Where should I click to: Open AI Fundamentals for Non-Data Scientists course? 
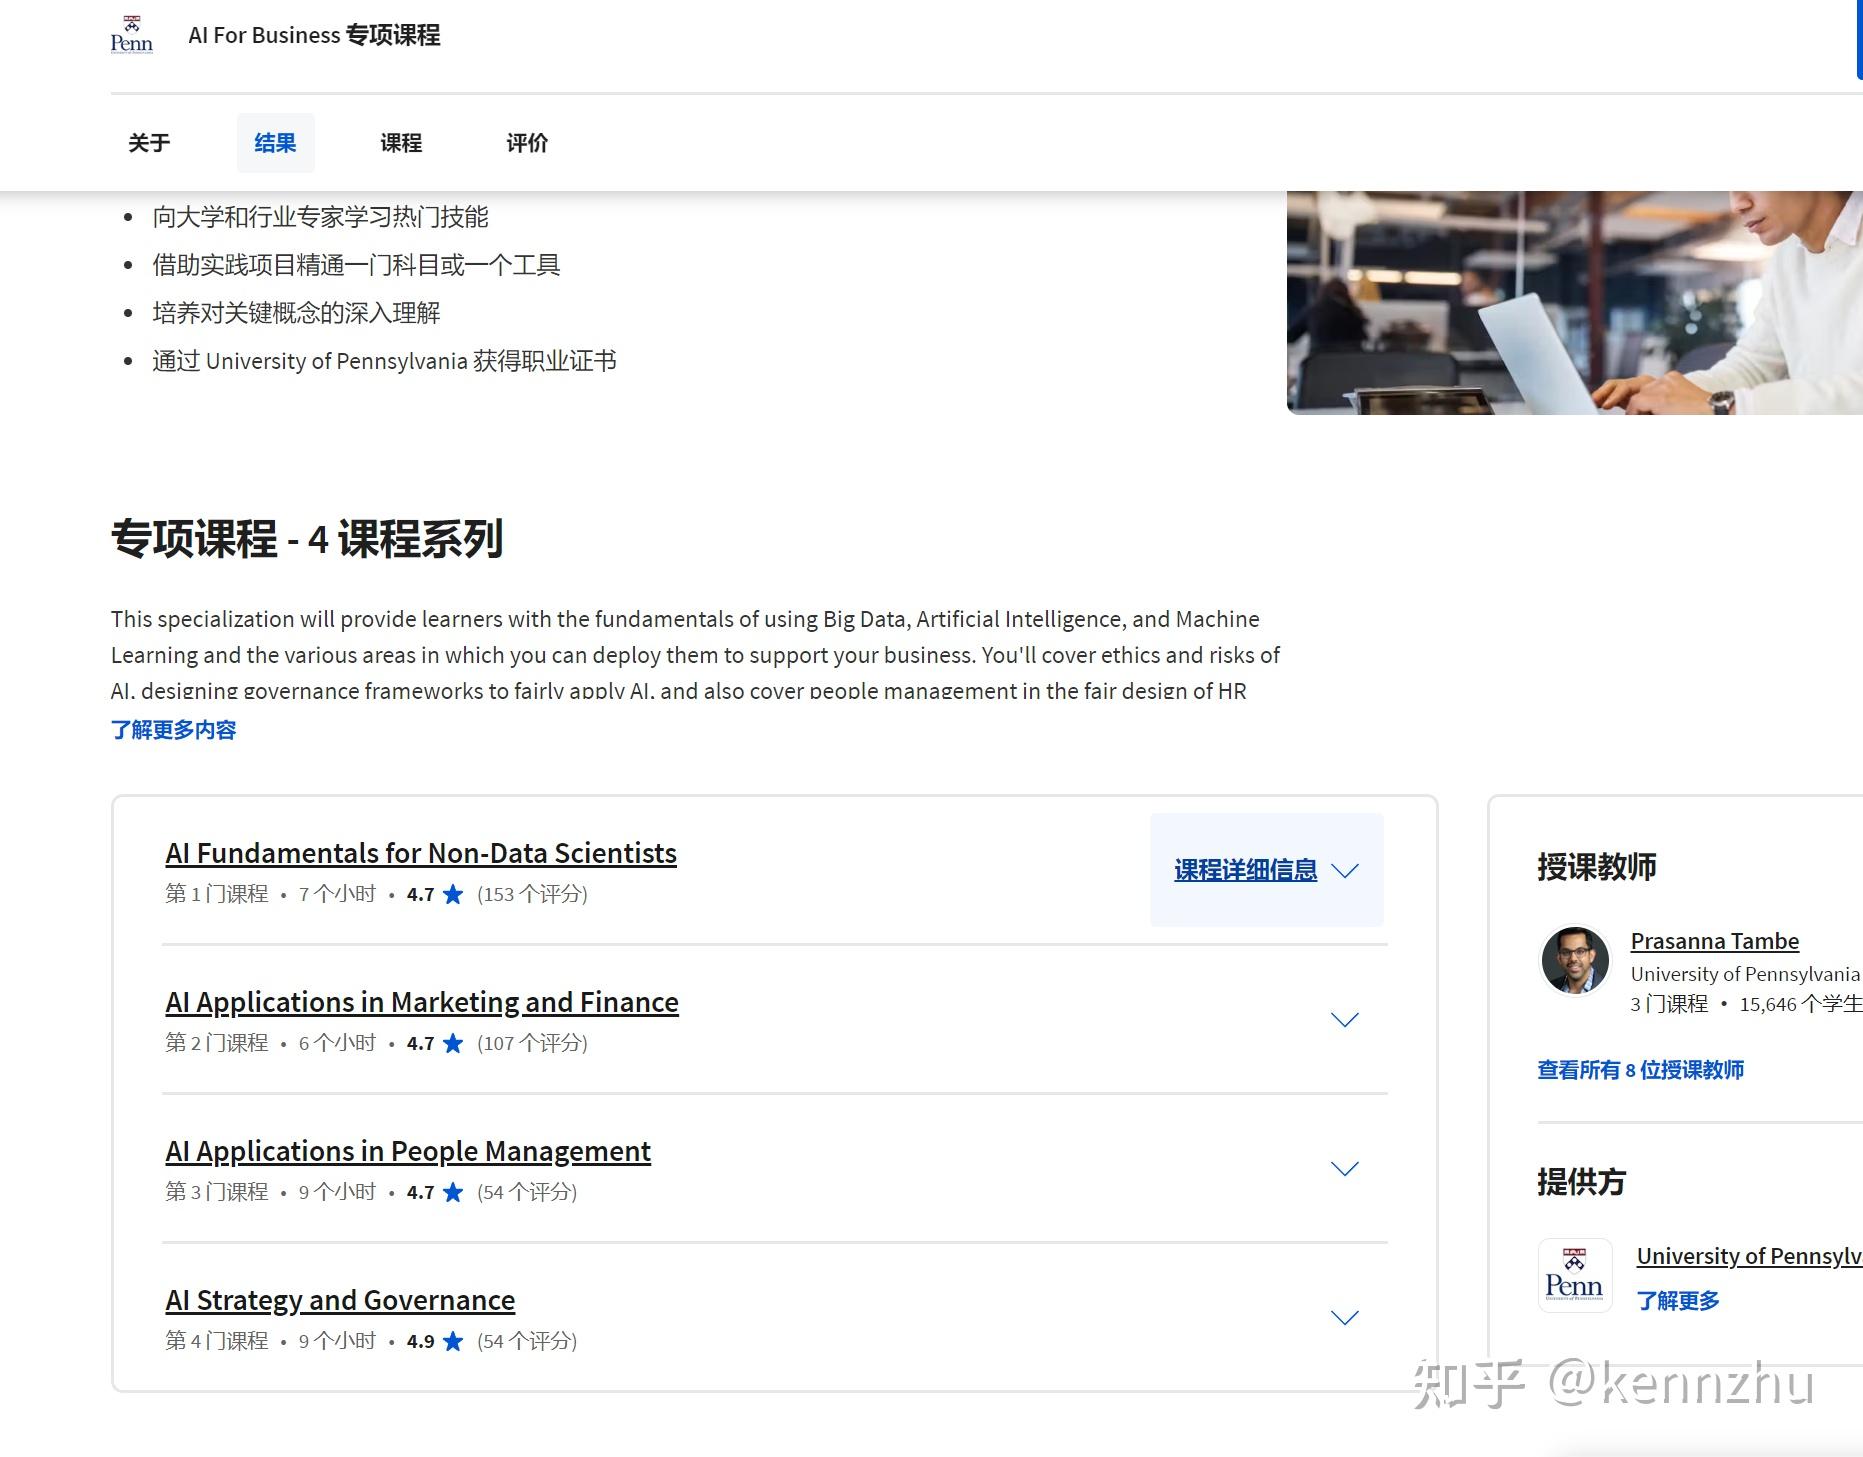point(420,853)
